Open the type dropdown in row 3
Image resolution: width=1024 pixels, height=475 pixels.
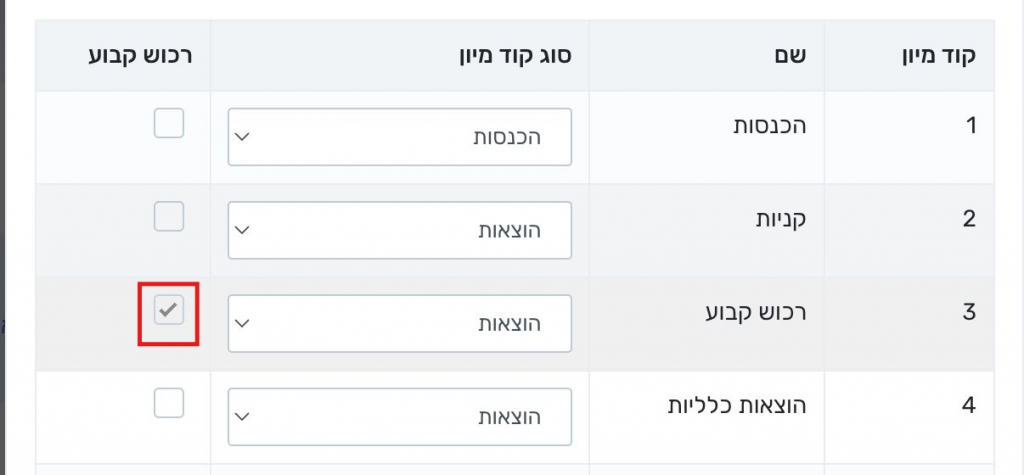pyautogui.click(x=400, y=324)
